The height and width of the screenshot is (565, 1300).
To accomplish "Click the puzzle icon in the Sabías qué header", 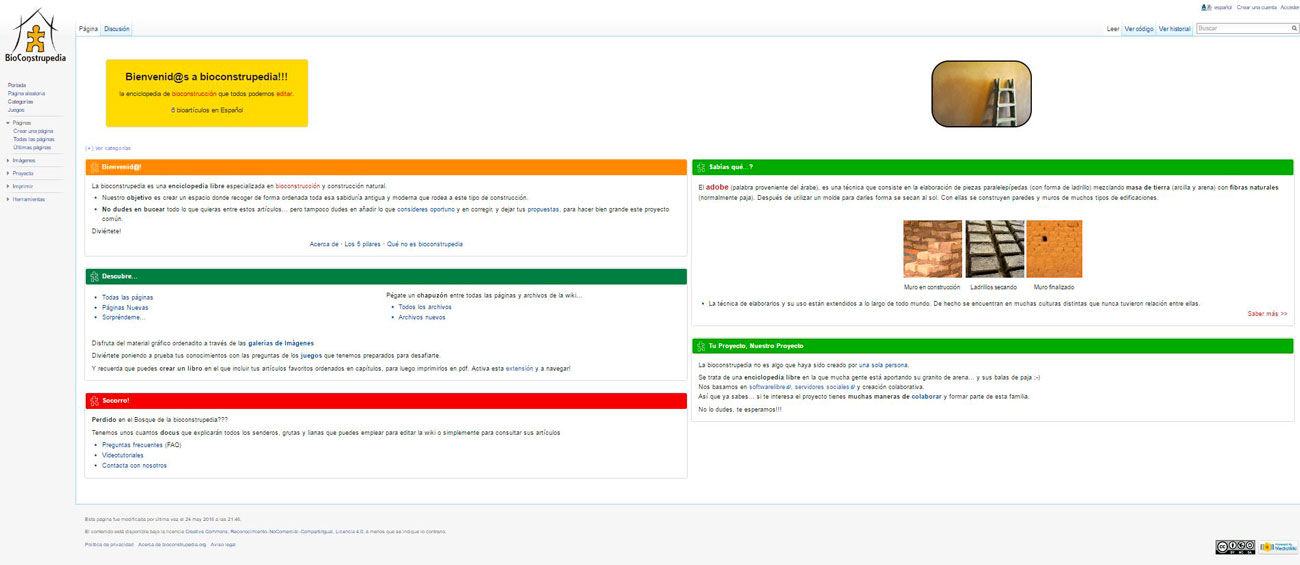I will point(701,168).
